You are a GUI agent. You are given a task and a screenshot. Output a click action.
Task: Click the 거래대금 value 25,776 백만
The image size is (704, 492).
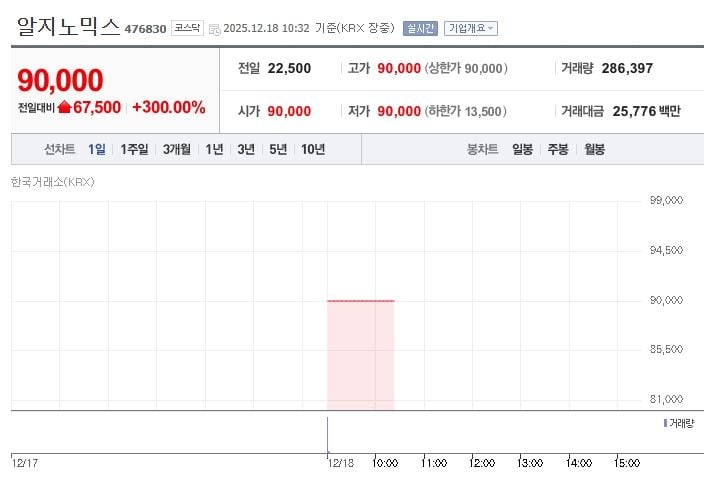[x=647, y=111]
